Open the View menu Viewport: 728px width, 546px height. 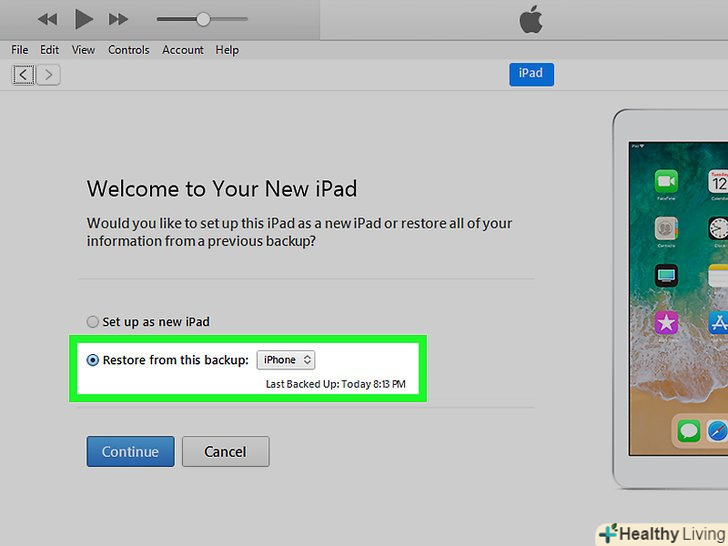(83, 50)
